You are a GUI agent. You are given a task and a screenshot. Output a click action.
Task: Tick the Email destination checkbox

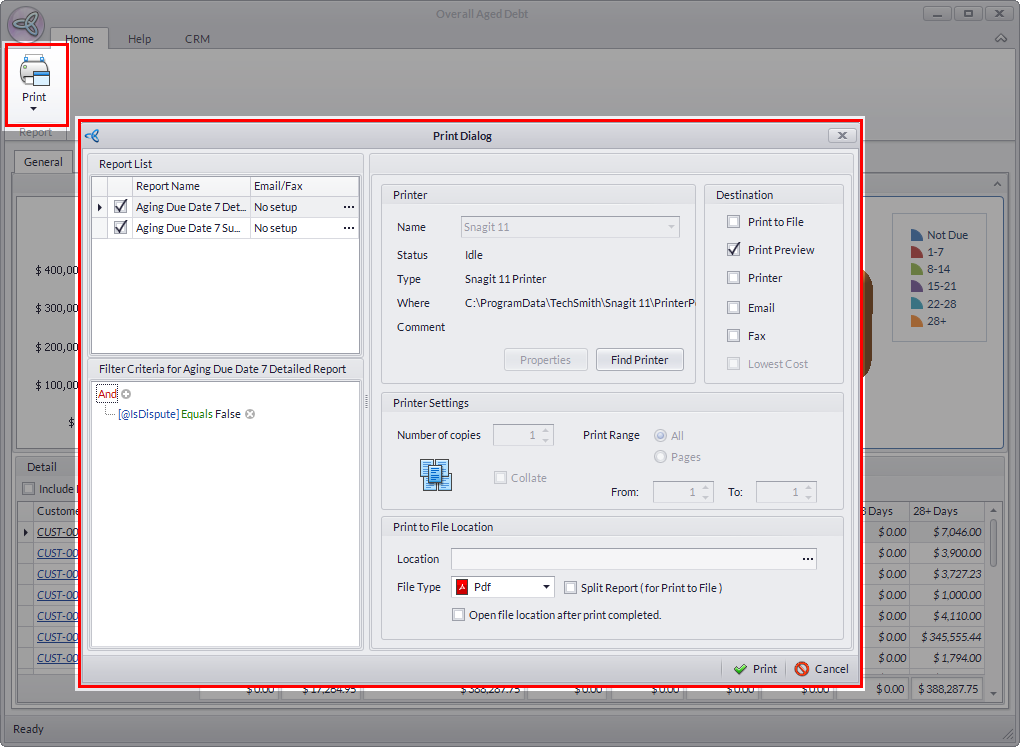pyautogui.click(x=734, y=308)
